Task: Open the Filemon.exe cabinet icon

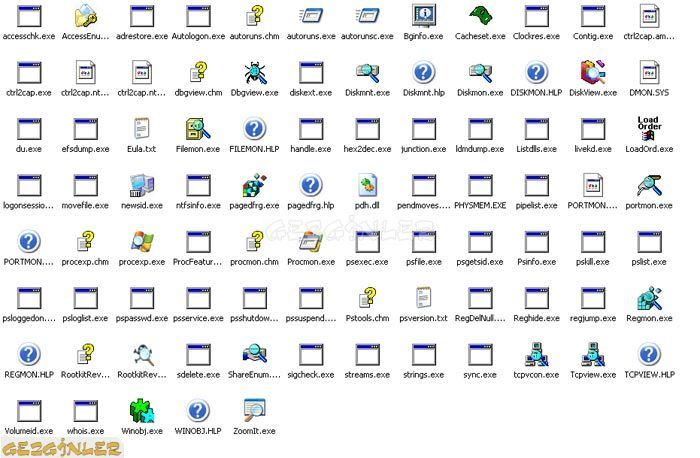Action: point(198,129)
